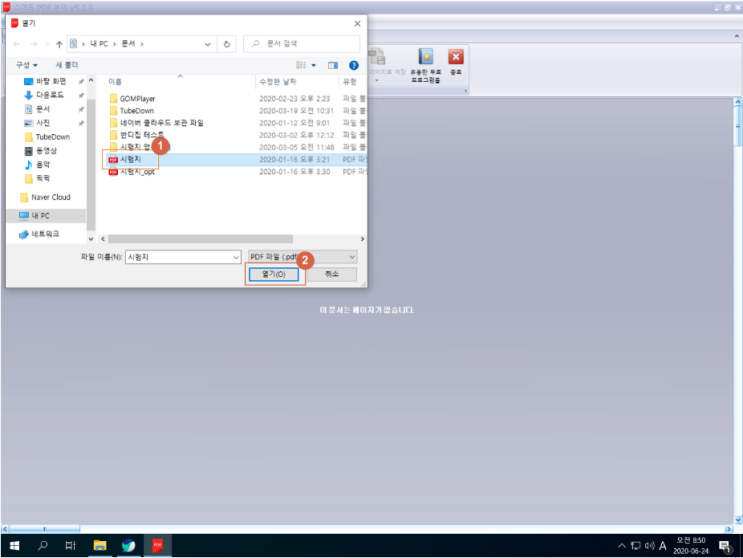The height and width of the screenshot is (558, 743).
Task: Toggle the preview pane icon
Action: pyautogui.click(x=333, y=65)
